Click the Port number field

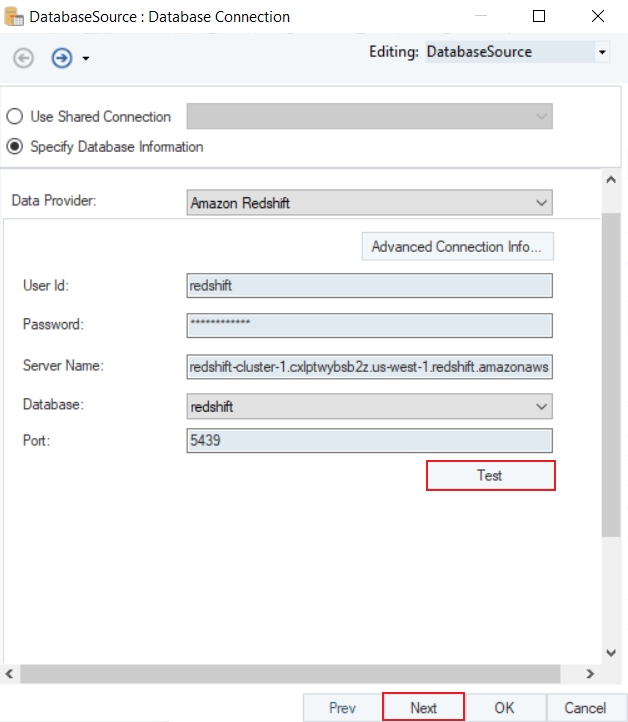pos(369,440)
